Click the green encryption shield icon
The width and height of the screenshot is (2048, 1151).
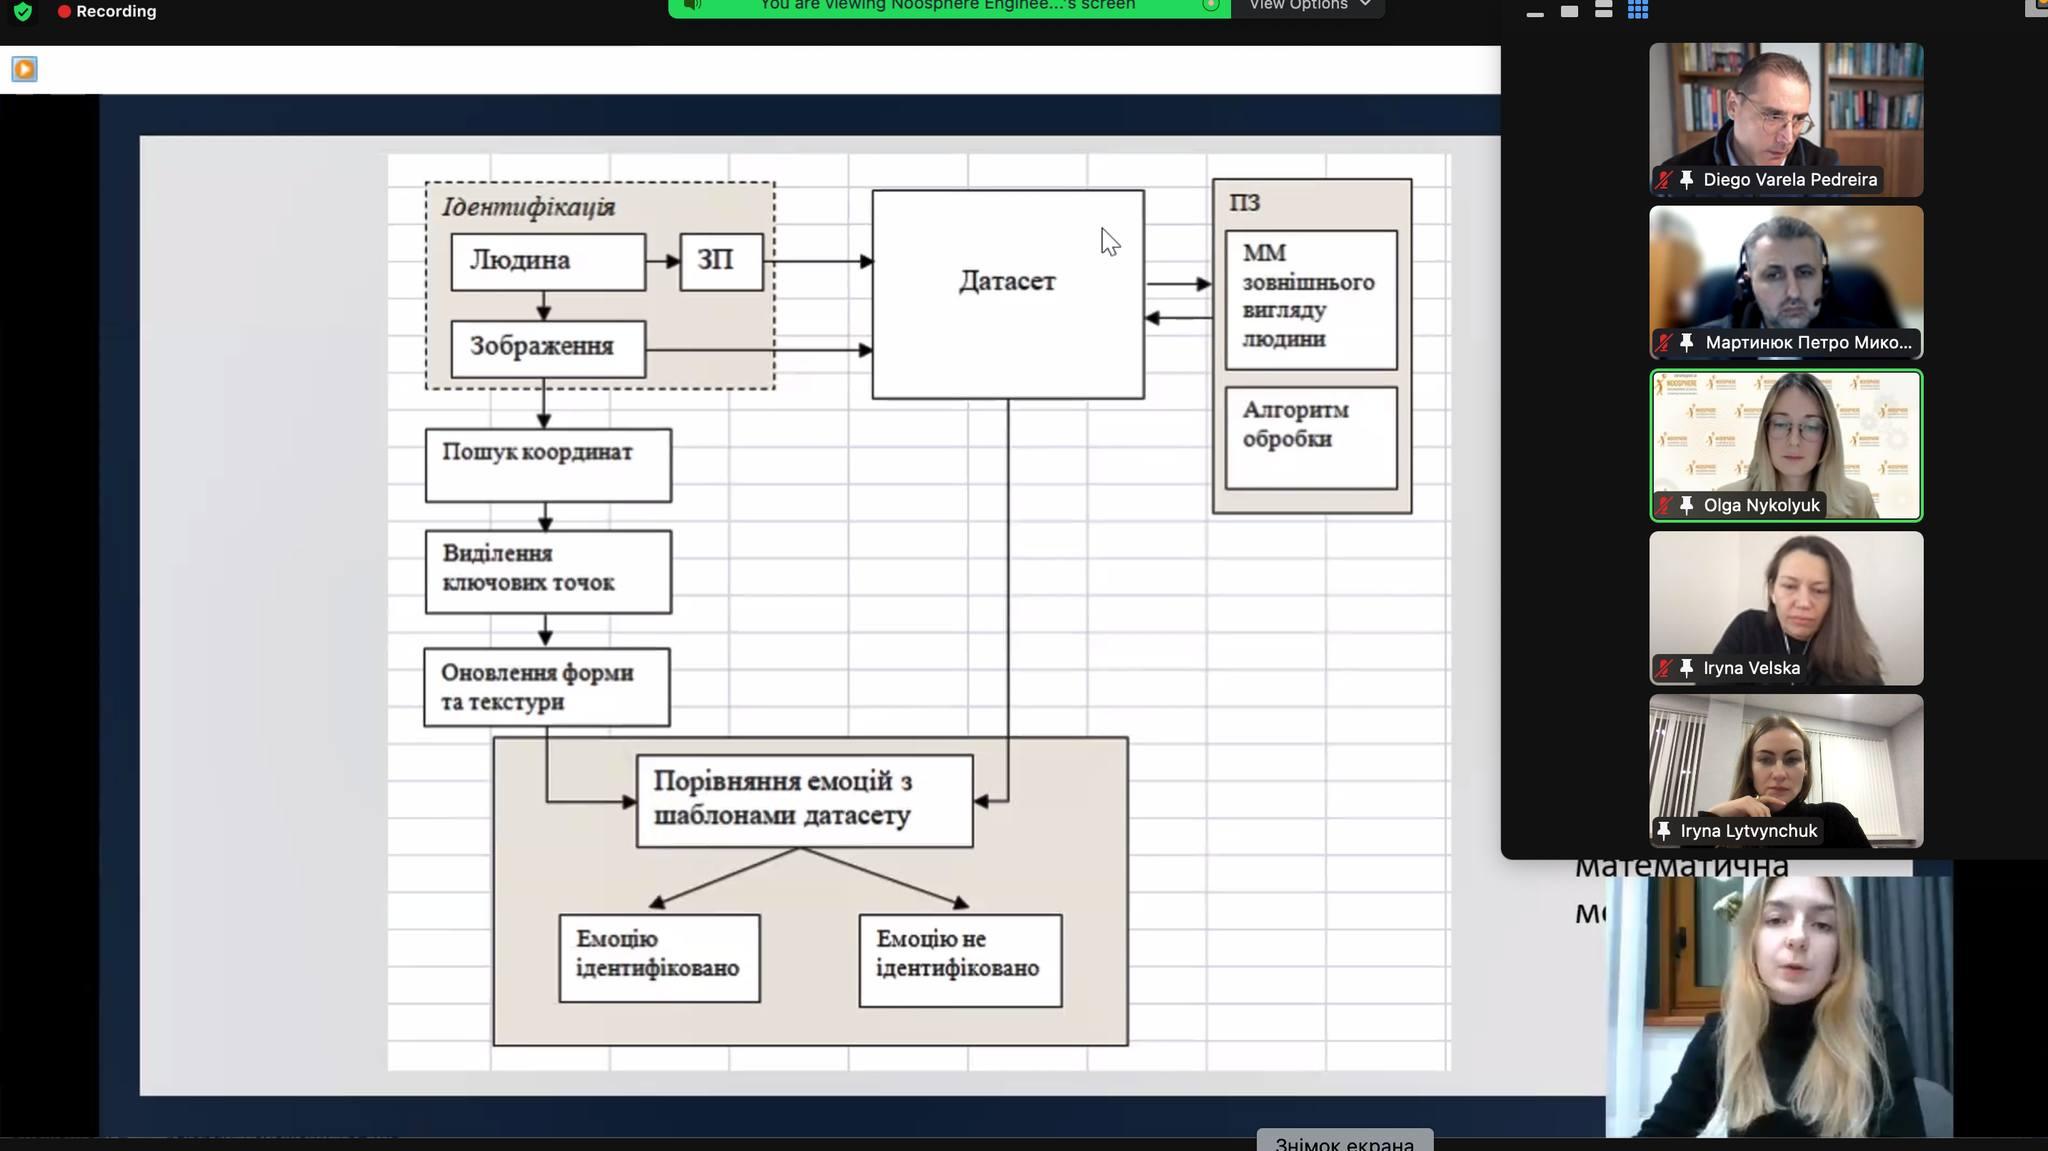point(22,11)
